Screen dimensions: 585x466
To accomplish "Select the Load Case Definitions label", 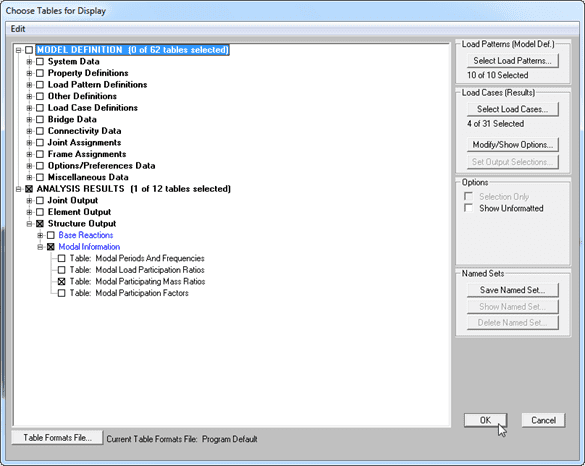I will pos(93,108).
